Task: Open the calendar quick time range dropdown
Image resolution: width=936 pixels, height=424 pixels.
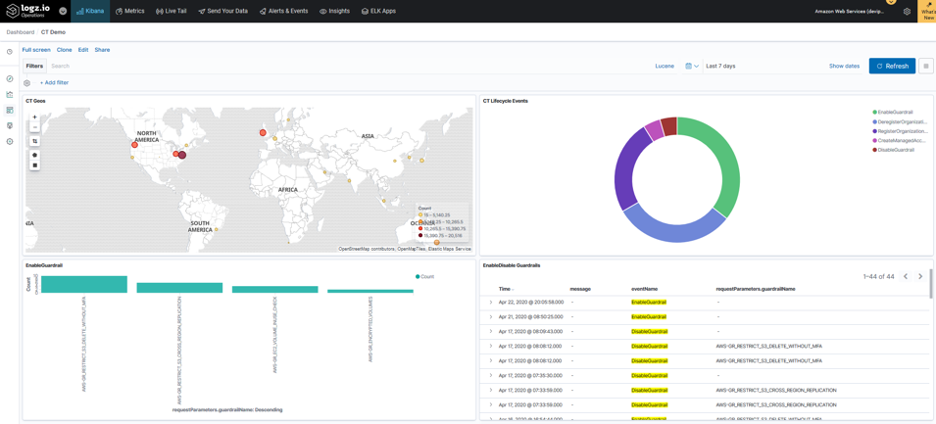Action: [692, 66]
